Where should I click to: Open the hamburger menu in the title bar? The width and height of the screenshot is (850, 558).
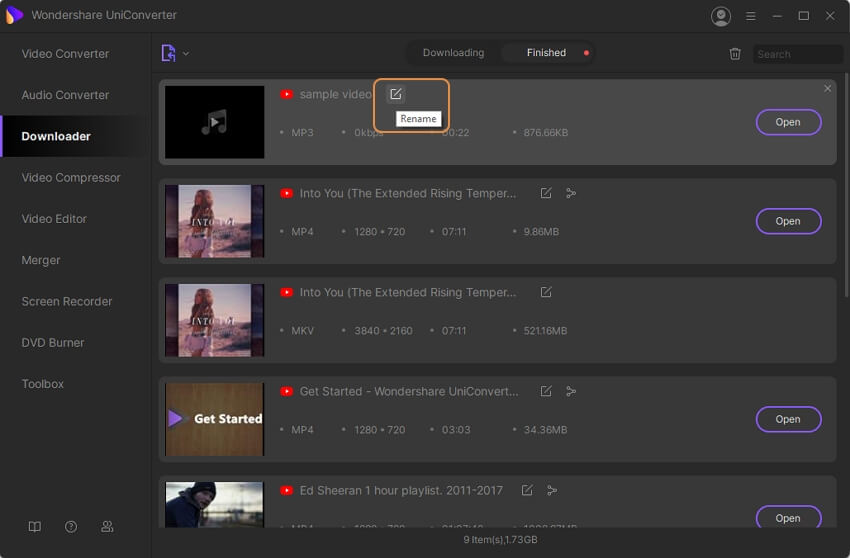tap(751, 16)
